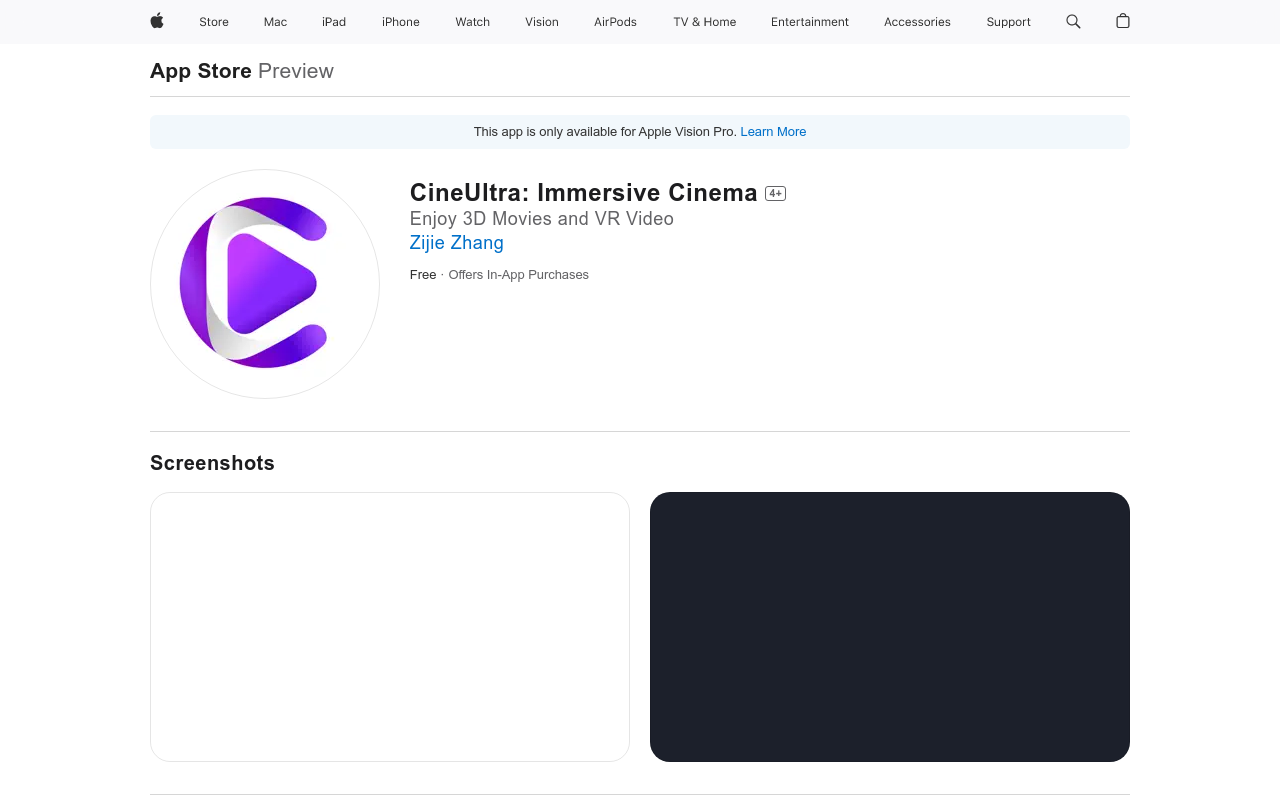Click the Screenshots section heading
1280x800 pixels.
(212, 463)
